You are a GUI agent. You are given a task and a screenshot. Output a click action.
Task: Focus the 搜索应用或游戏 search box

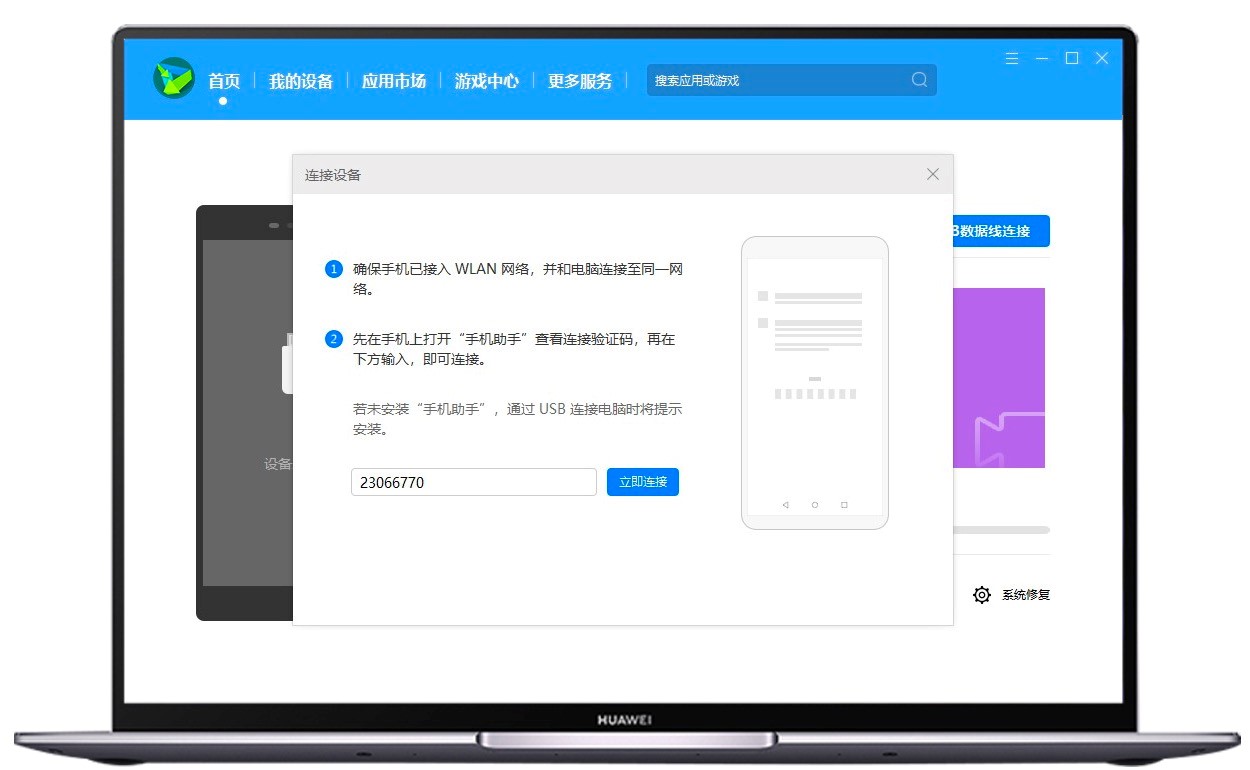tap(792, 80)
